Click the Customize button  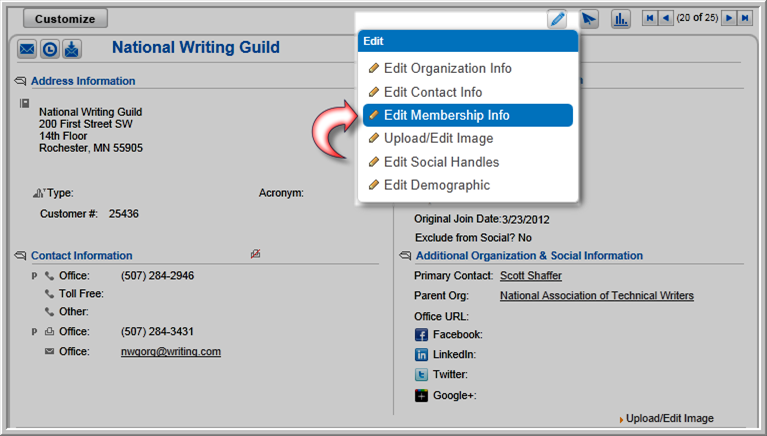coord(65,19)
